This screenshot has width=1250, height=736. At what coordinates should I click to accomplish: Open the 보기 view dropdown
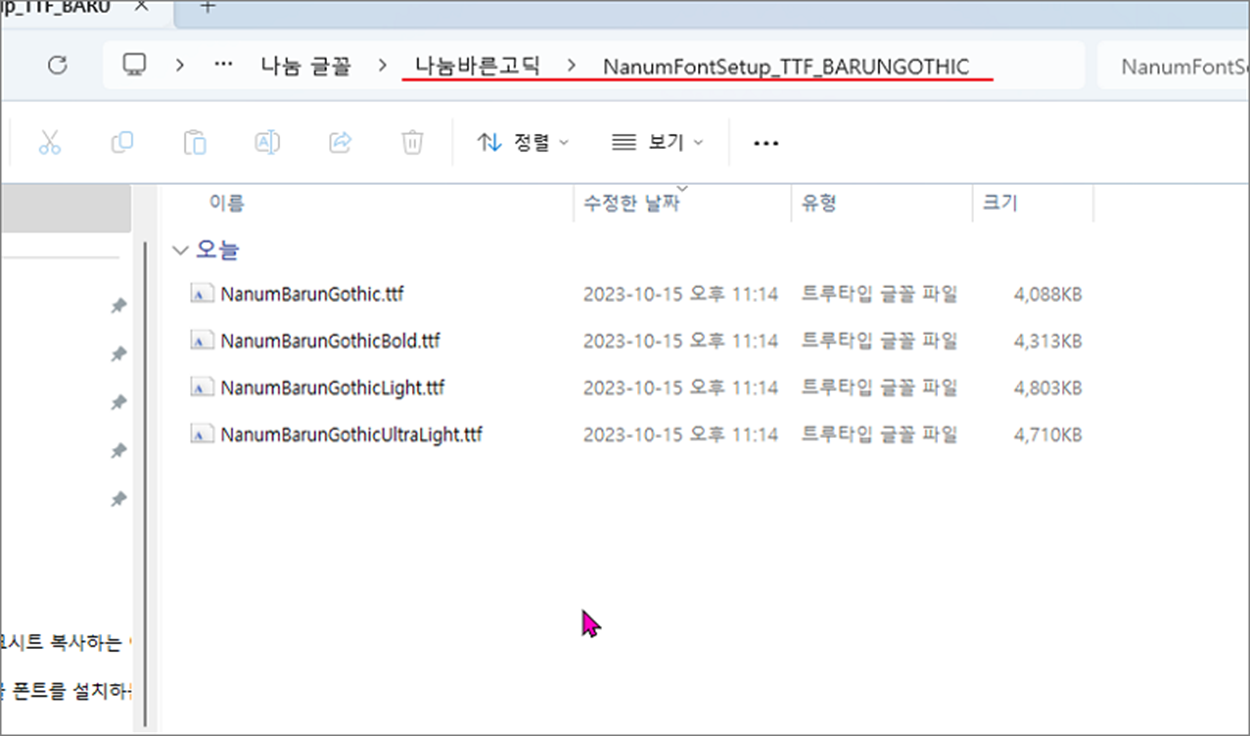pos(657,142)
